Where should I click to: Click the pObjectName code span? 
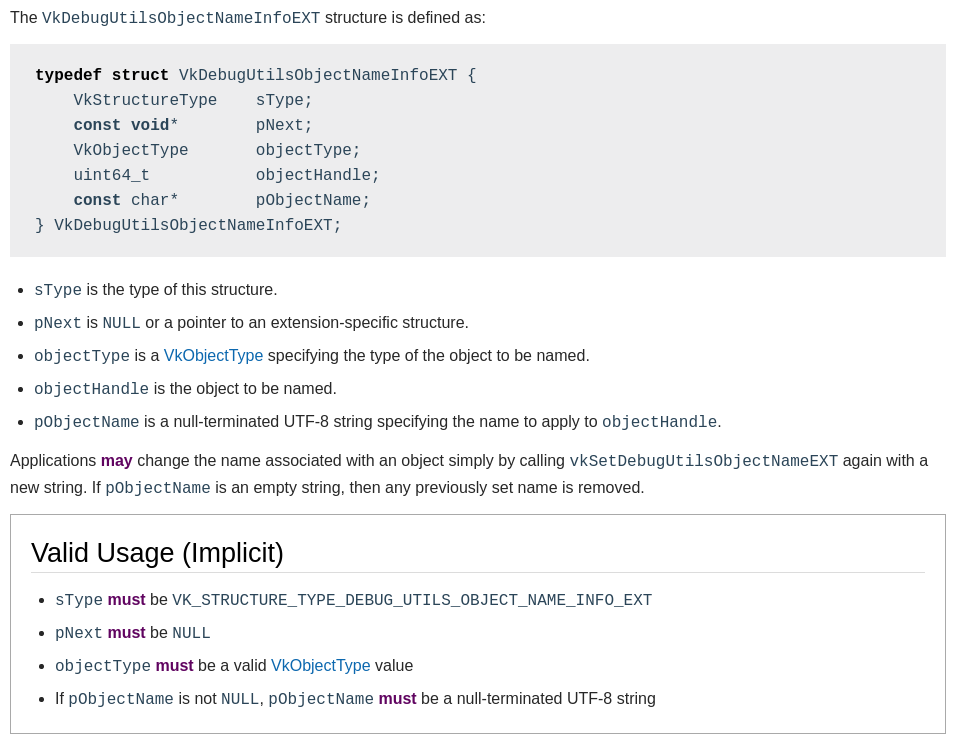pyautogui.click(x=86, y=422)
